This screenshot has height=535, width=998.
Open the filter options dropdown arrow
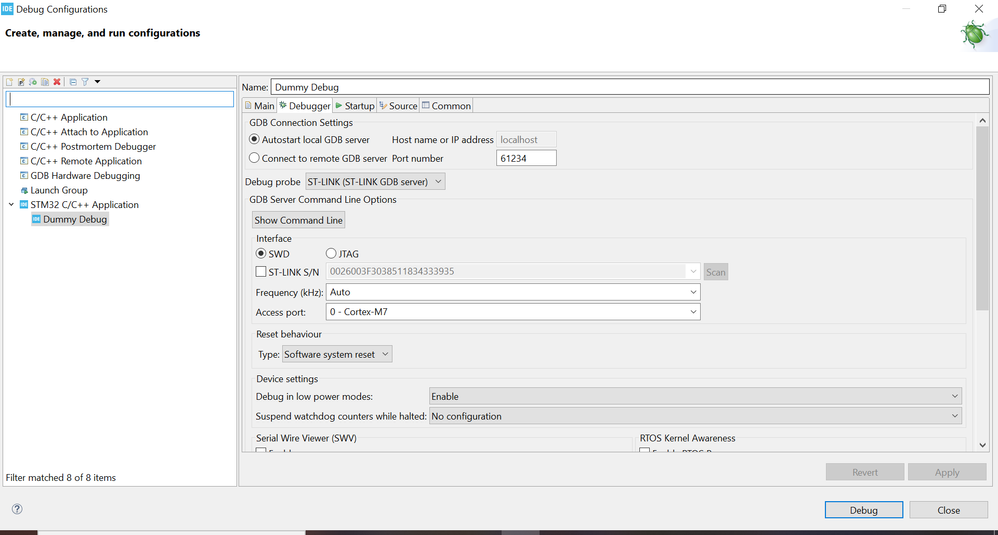97,82
